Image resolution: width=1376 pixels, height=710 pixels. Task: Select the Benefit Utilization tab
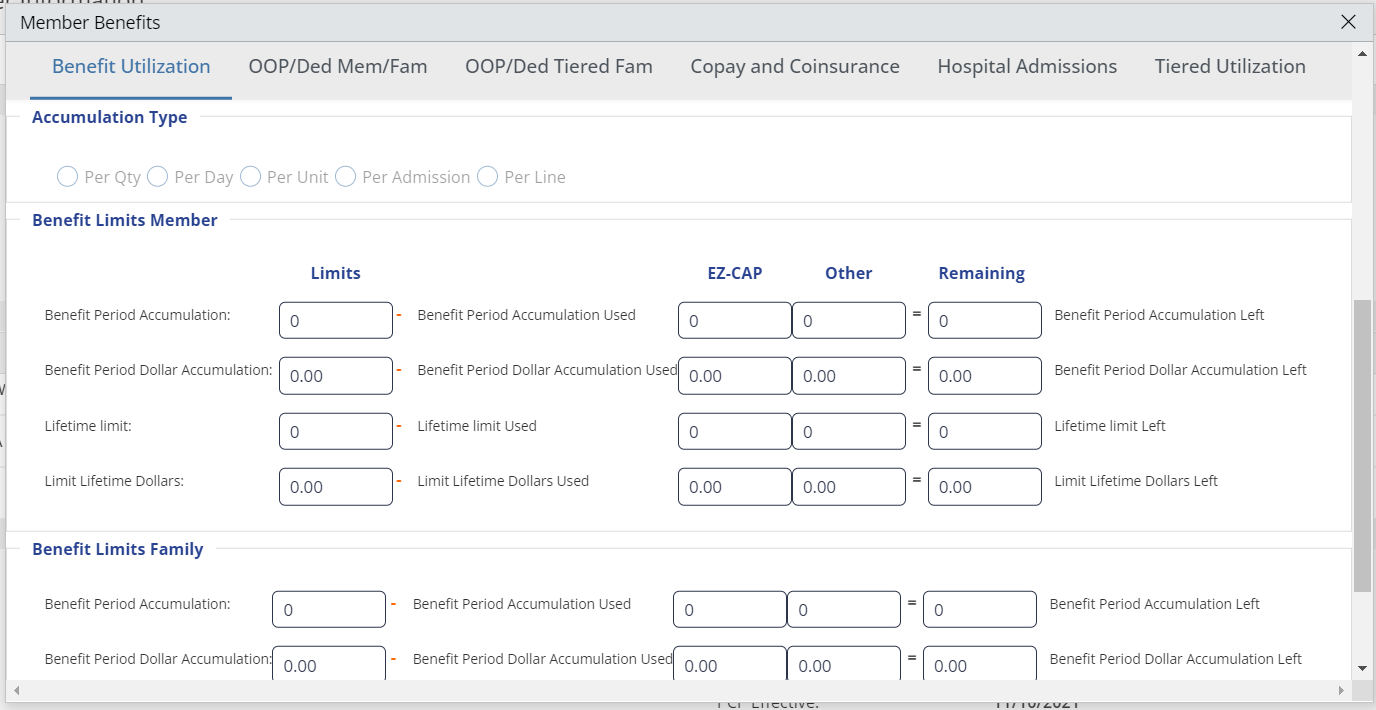(131, 67)
